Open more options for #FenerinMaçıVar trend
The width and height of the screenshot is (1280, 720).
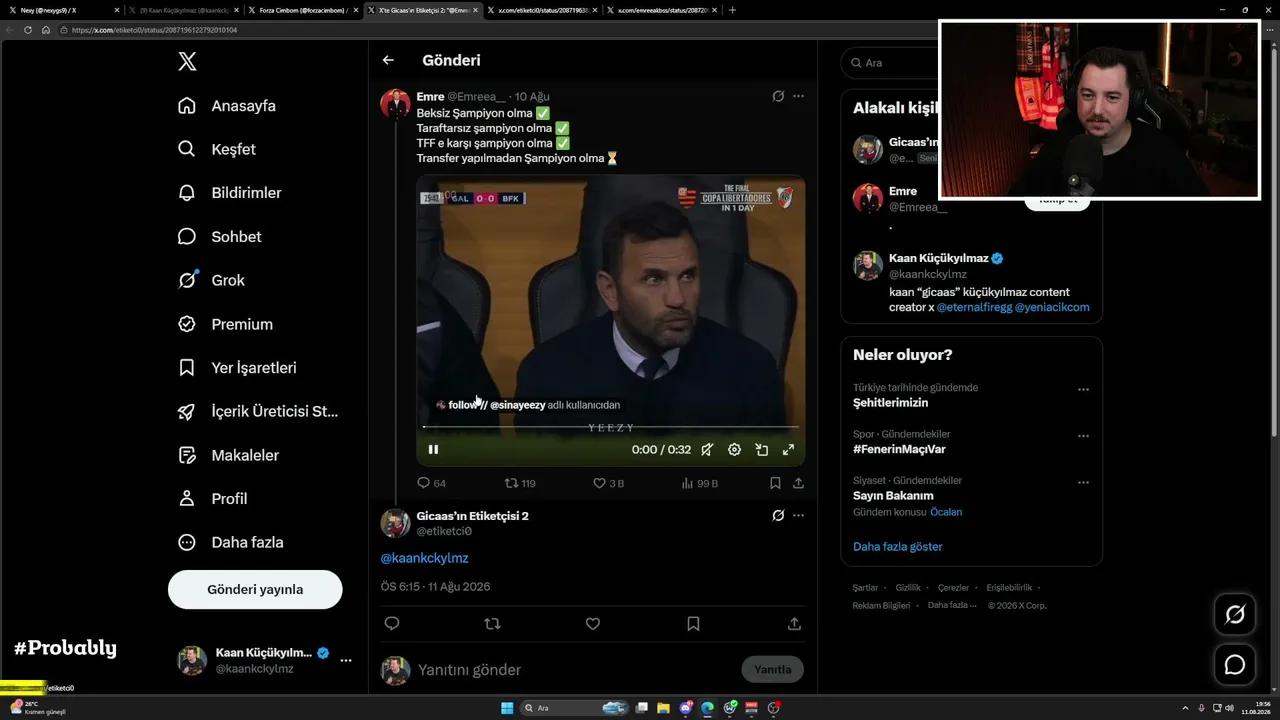[x=1083, y=436]
